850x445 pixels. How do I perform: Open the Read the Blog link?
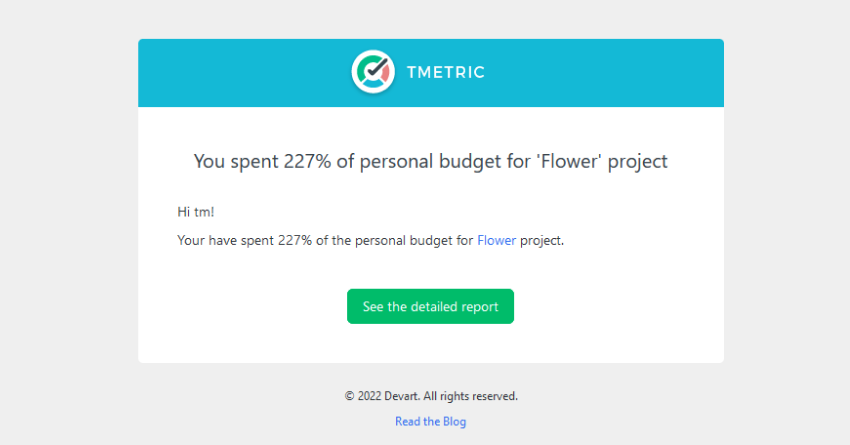point(430,421)
